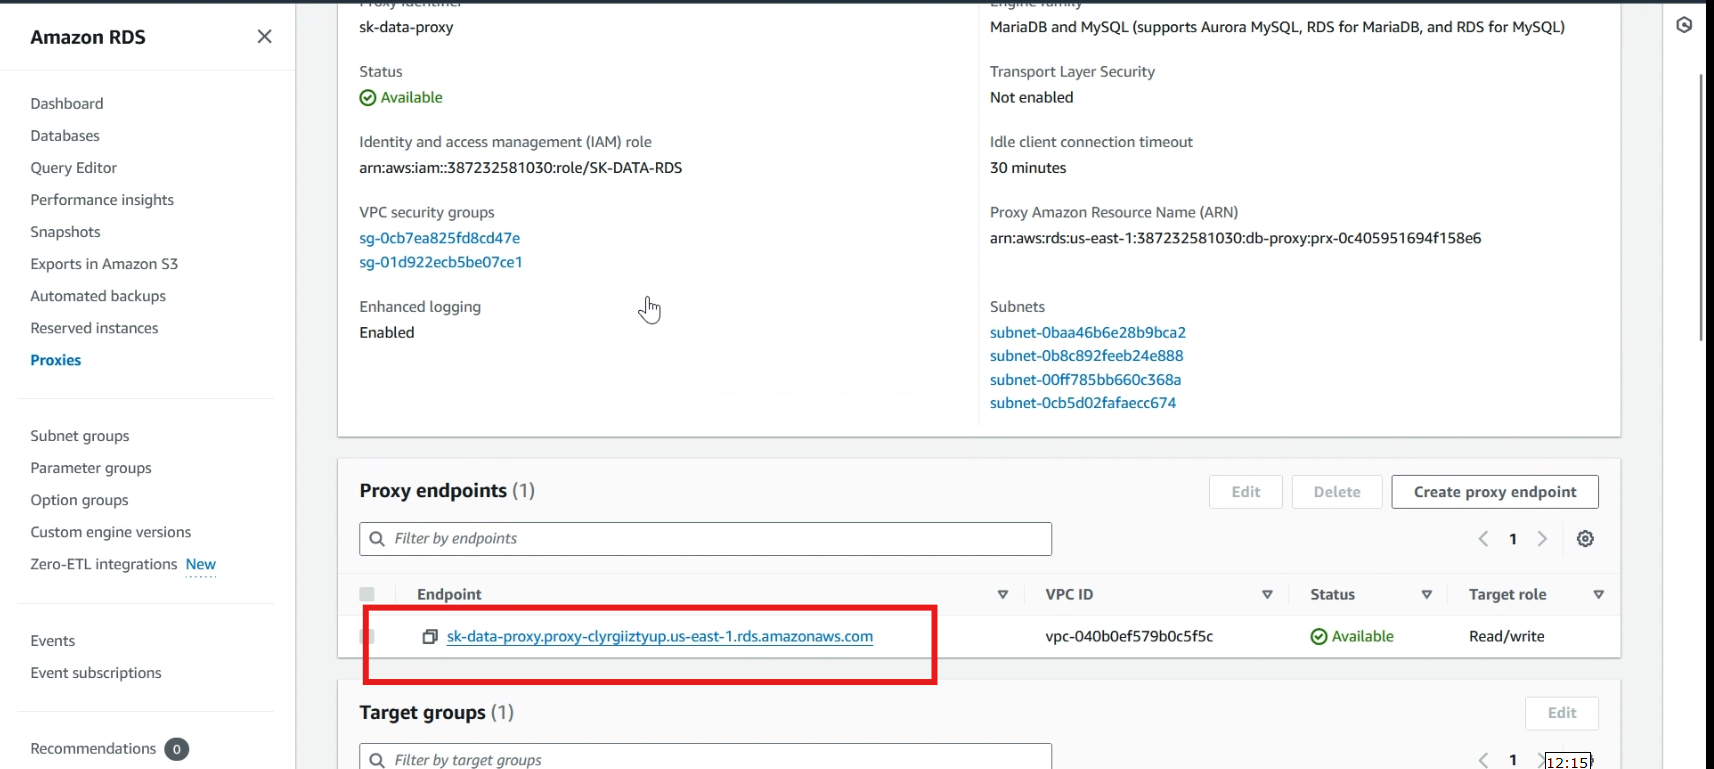This screenshot has height=769, width=1714.
Task: Open Custom engine versions in sidebar
Action: click(111, 532)
